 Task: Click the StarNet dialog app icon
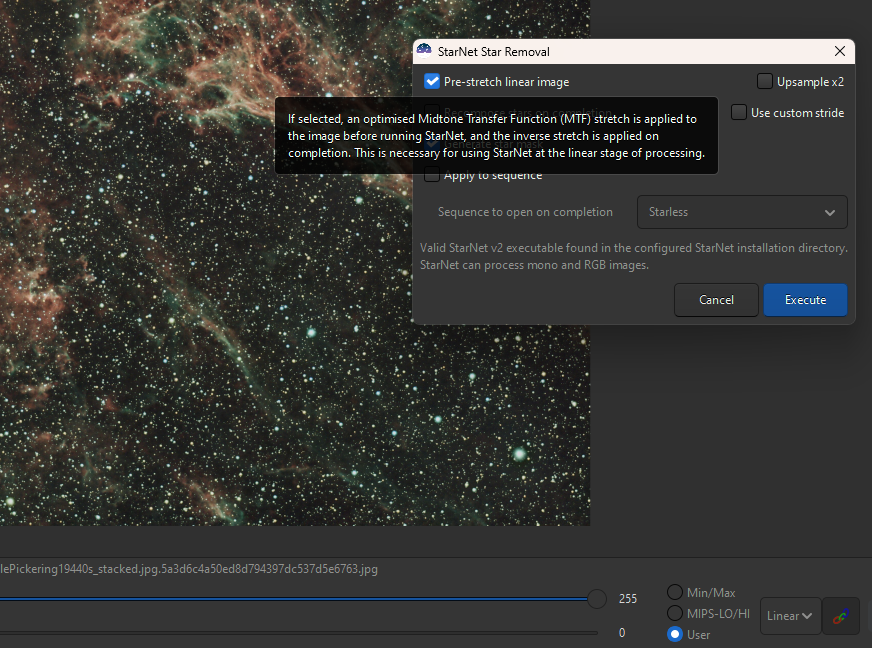424,51
